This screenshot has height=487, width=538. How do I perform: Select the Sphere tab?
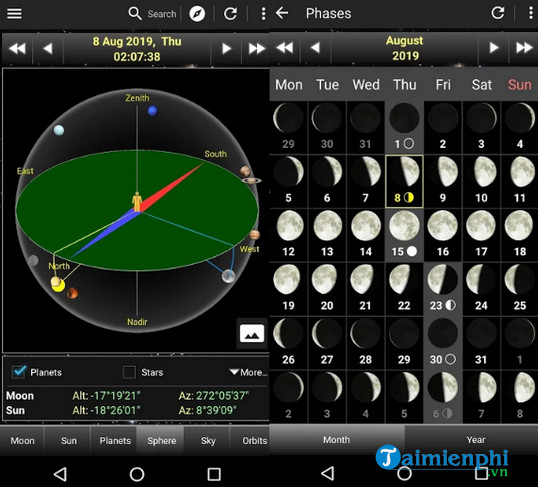pos(161,440)
